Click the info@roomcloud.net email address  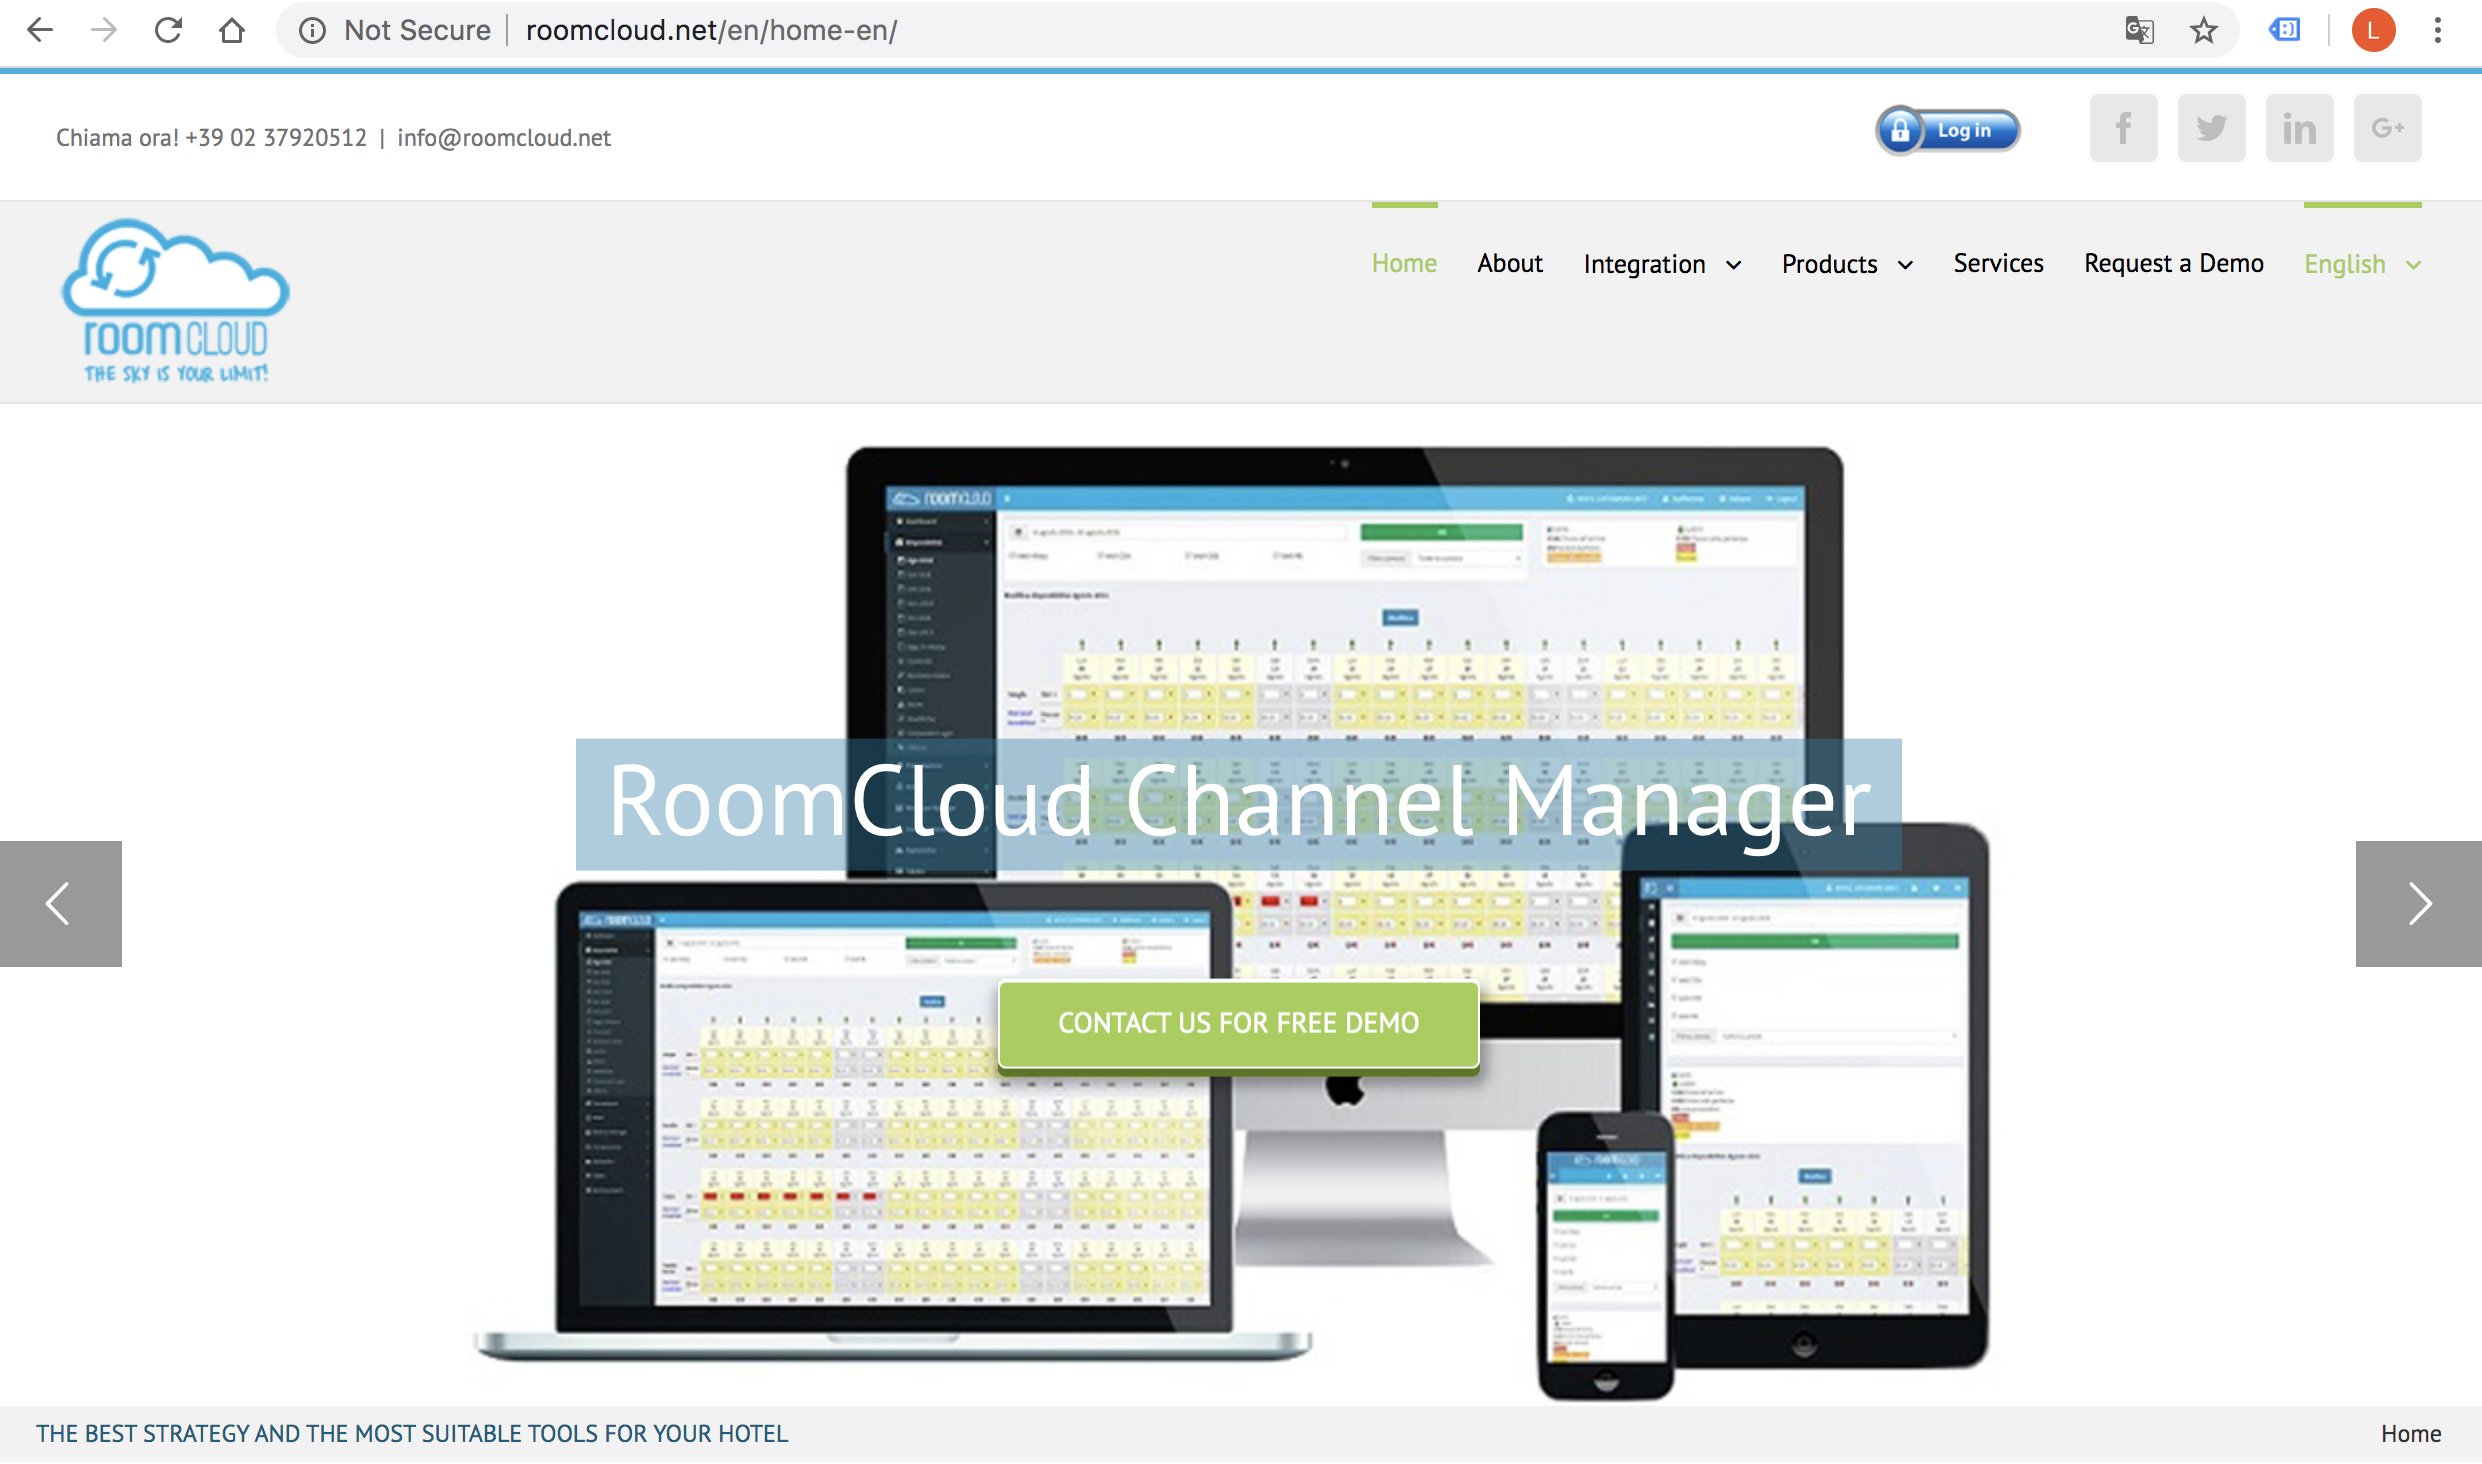point(504,138)
